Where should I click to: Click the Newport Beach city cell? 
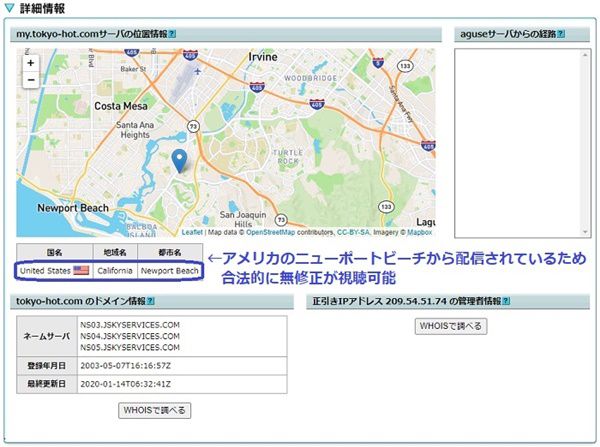pos(170,271)
